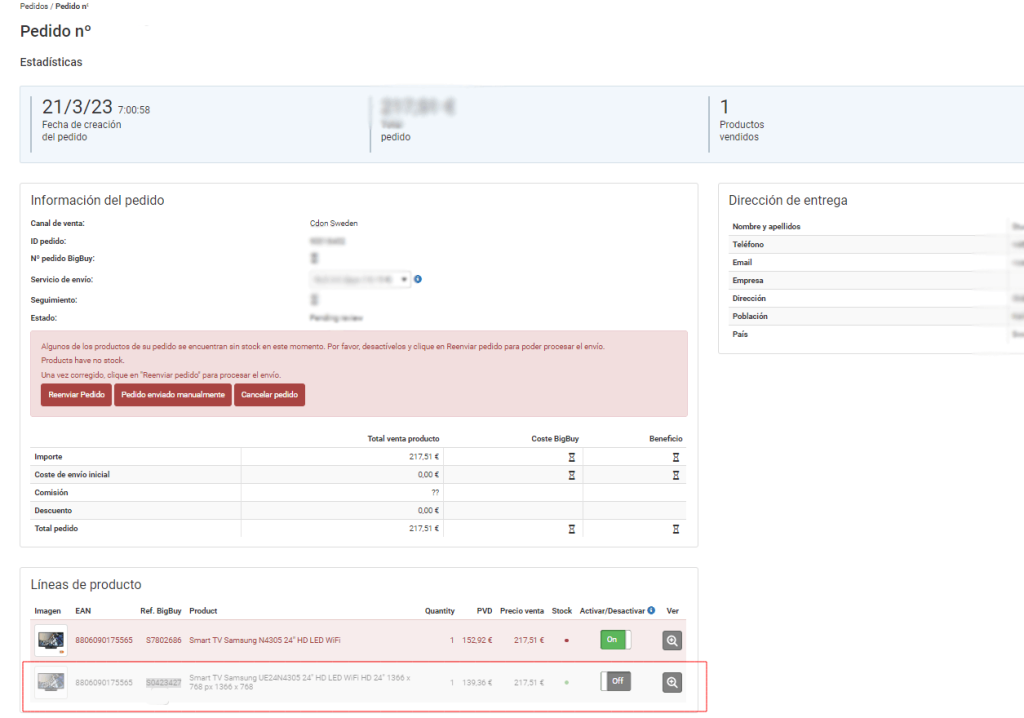Click the Smart TV Samsung N4305 product name

pyautogui.click(x=270, y=640)
